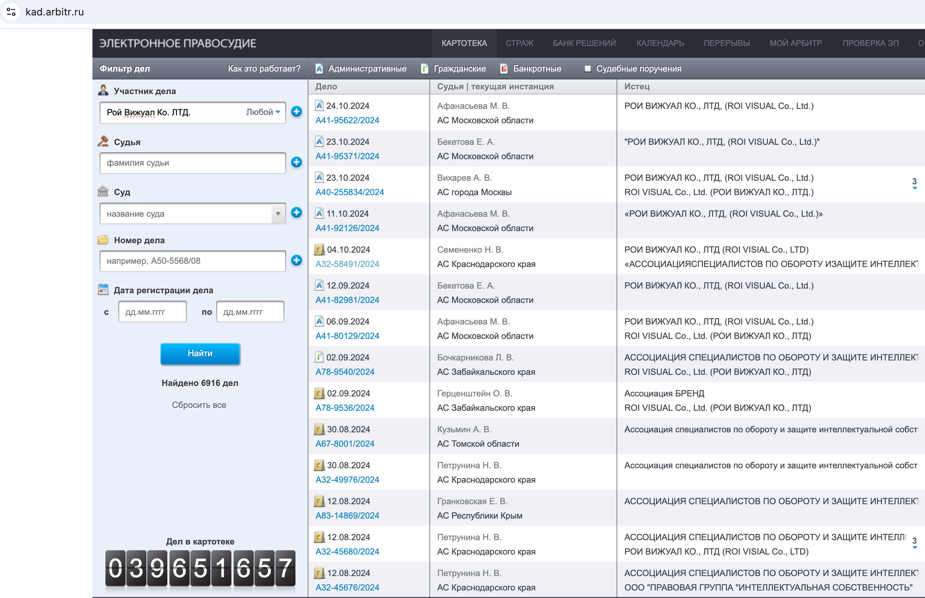Focus the start date 'с' field
Viewport: 925px width, 598px height.
click(152, 312)
